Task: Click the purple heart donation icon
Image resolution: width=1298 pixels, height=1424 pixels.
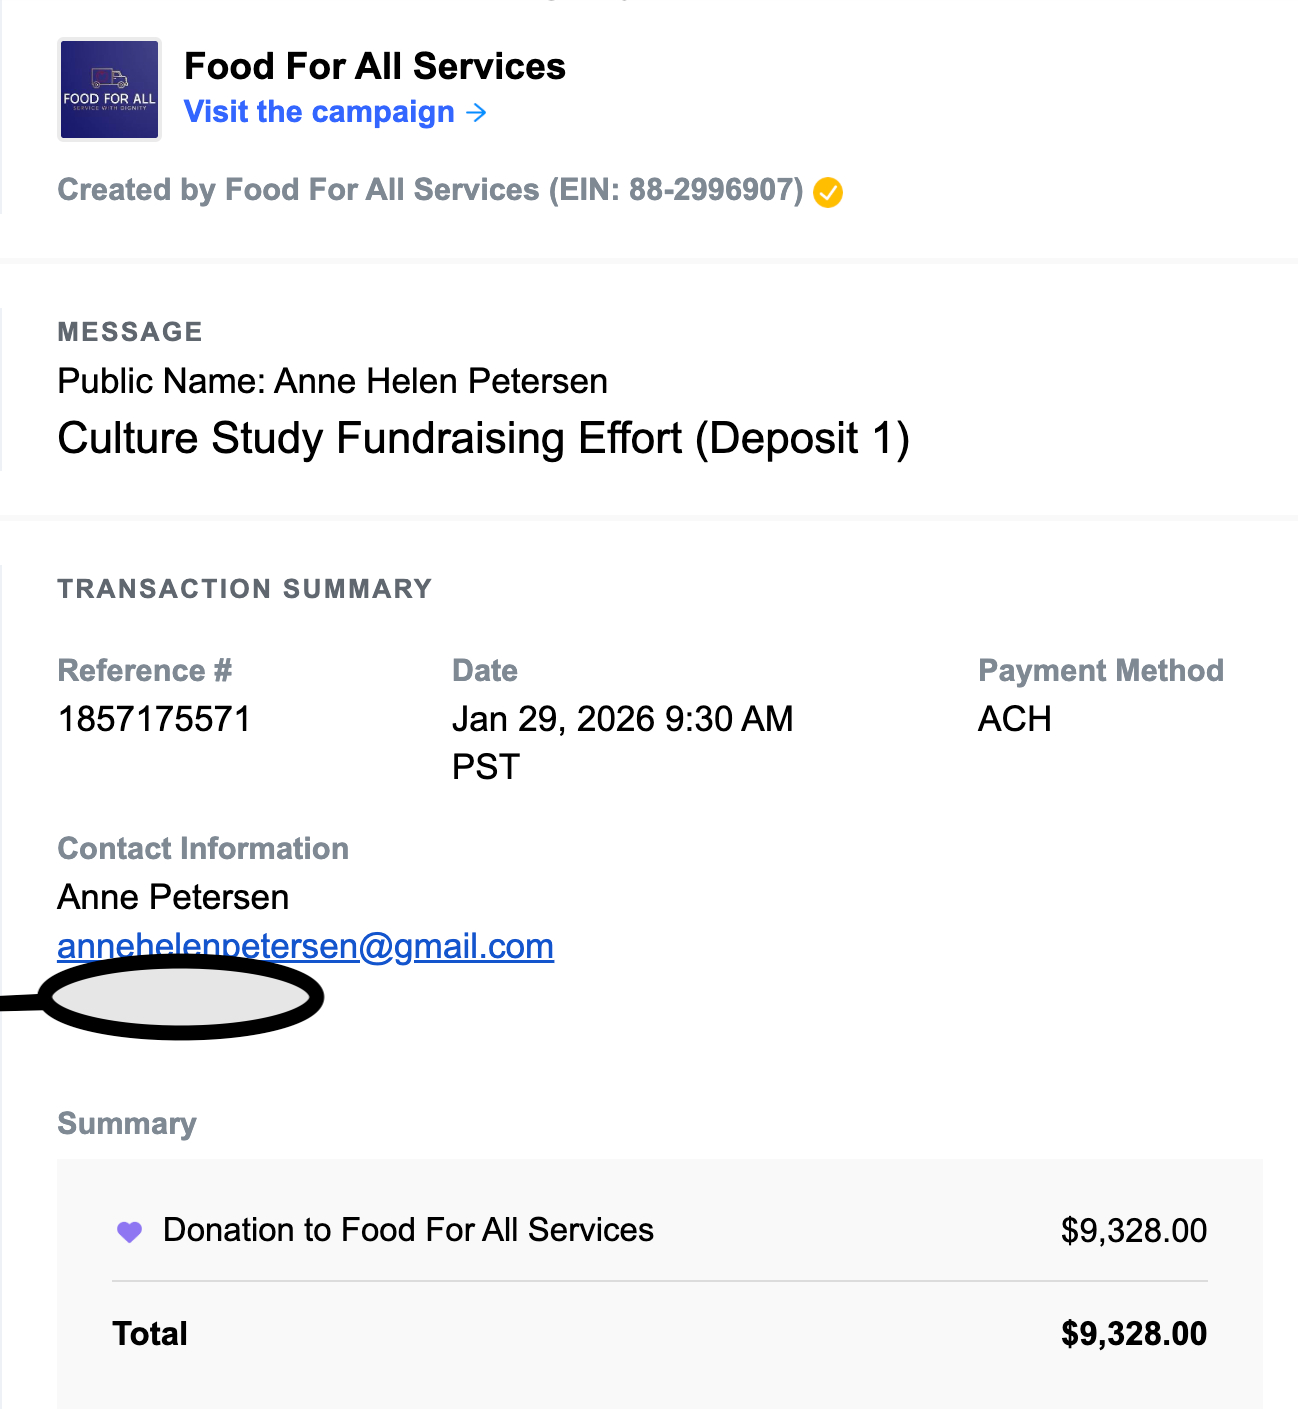Action: pyautogui.click(x=130, y=1231)
